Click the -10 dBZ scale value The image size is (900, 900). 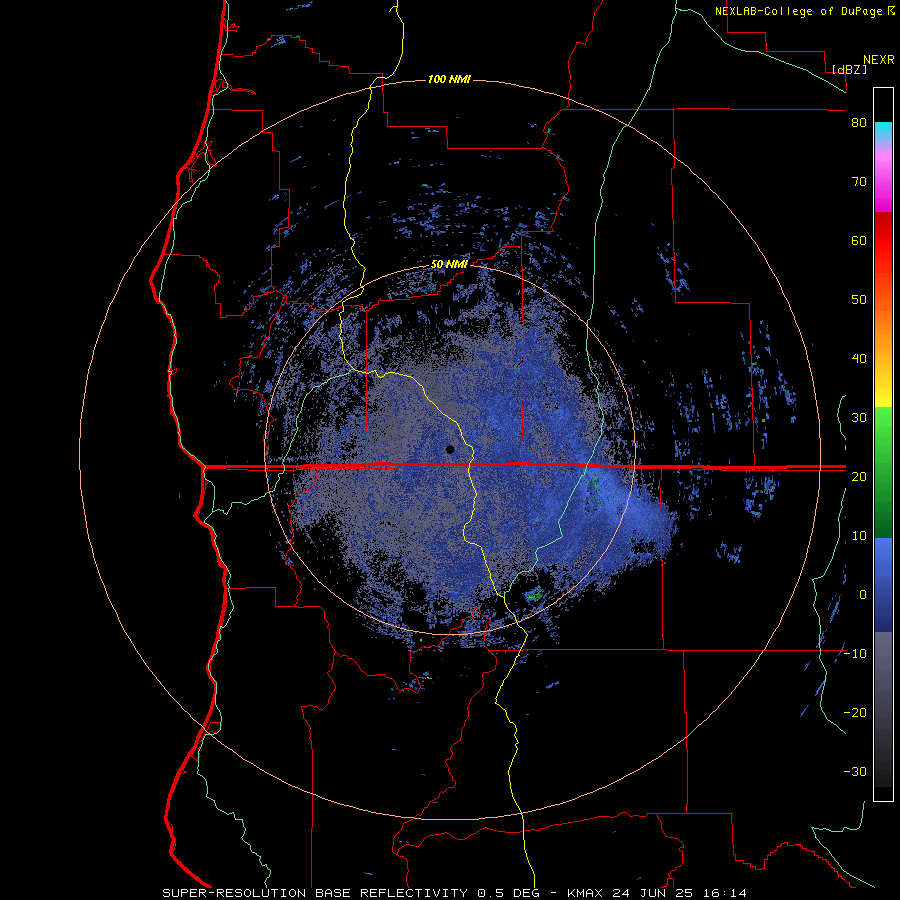(855, 654)
